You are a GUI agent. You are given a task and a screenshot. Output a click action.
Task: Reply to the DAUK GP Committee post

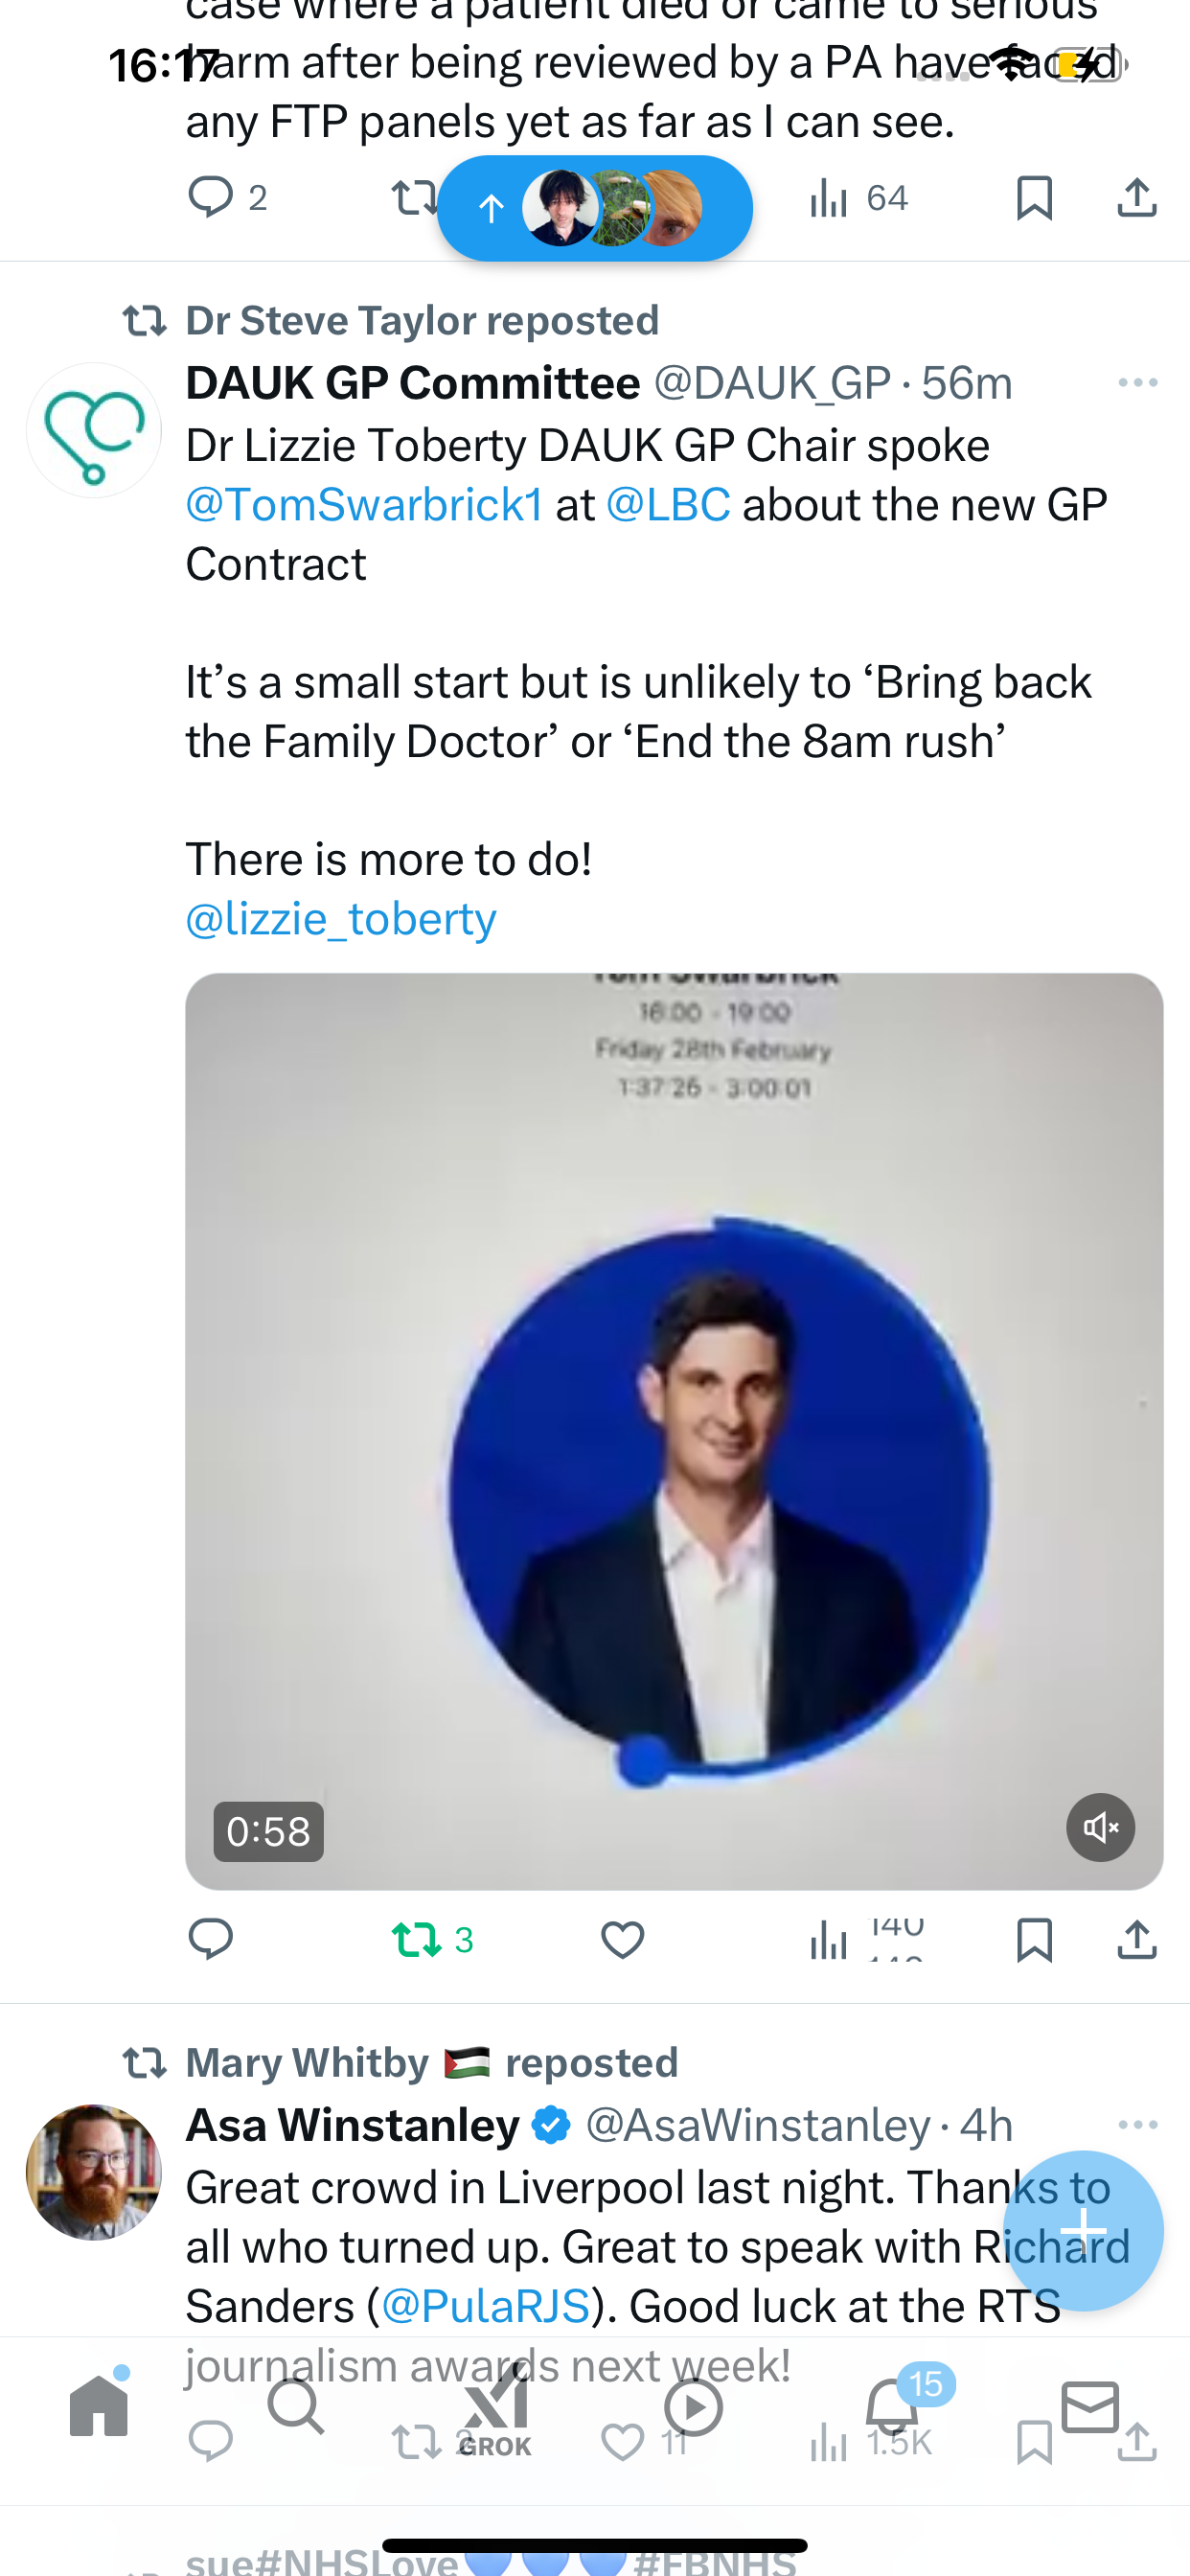coord(210,1940)
